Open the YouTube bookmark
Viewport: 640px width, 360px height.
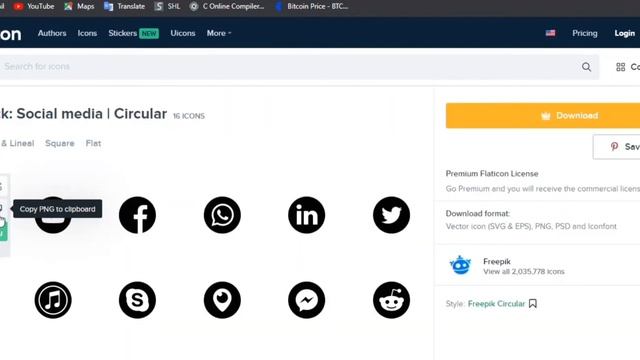tap(34, 6)
